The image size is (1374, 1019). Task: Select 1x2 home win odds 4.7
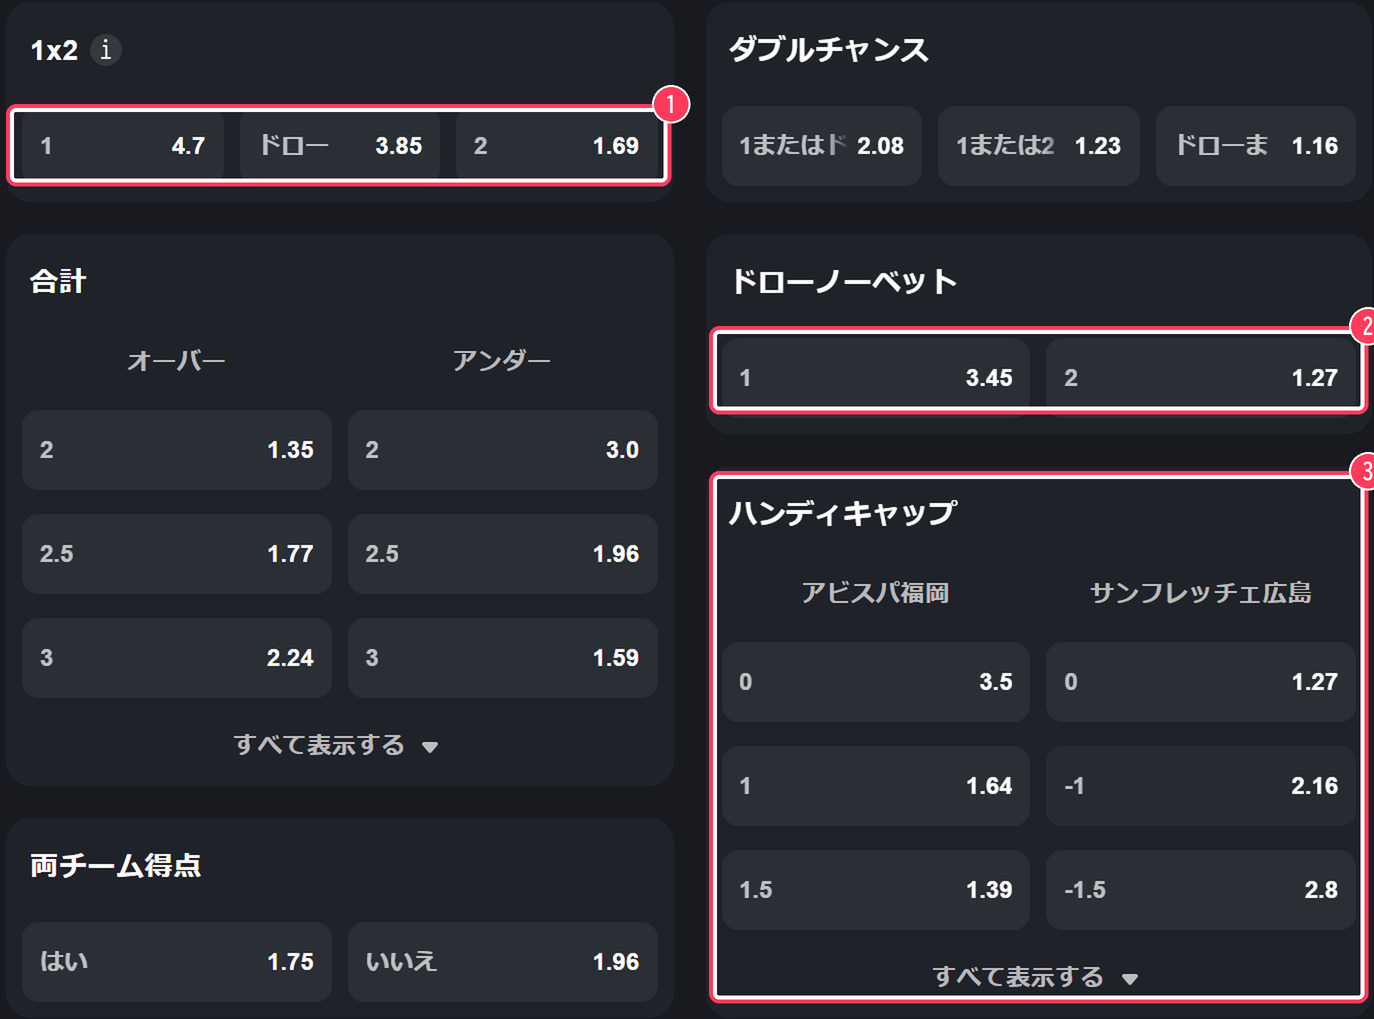tap(122, 146)
